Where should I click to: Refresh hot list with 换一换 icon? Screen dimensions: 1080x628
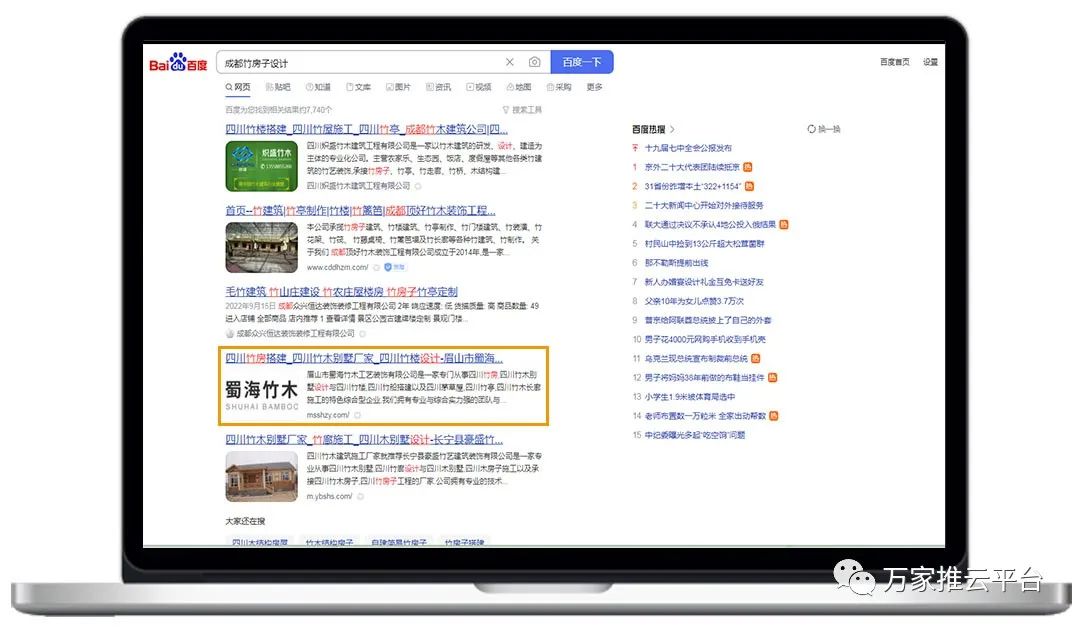click(x=811, y=129)
